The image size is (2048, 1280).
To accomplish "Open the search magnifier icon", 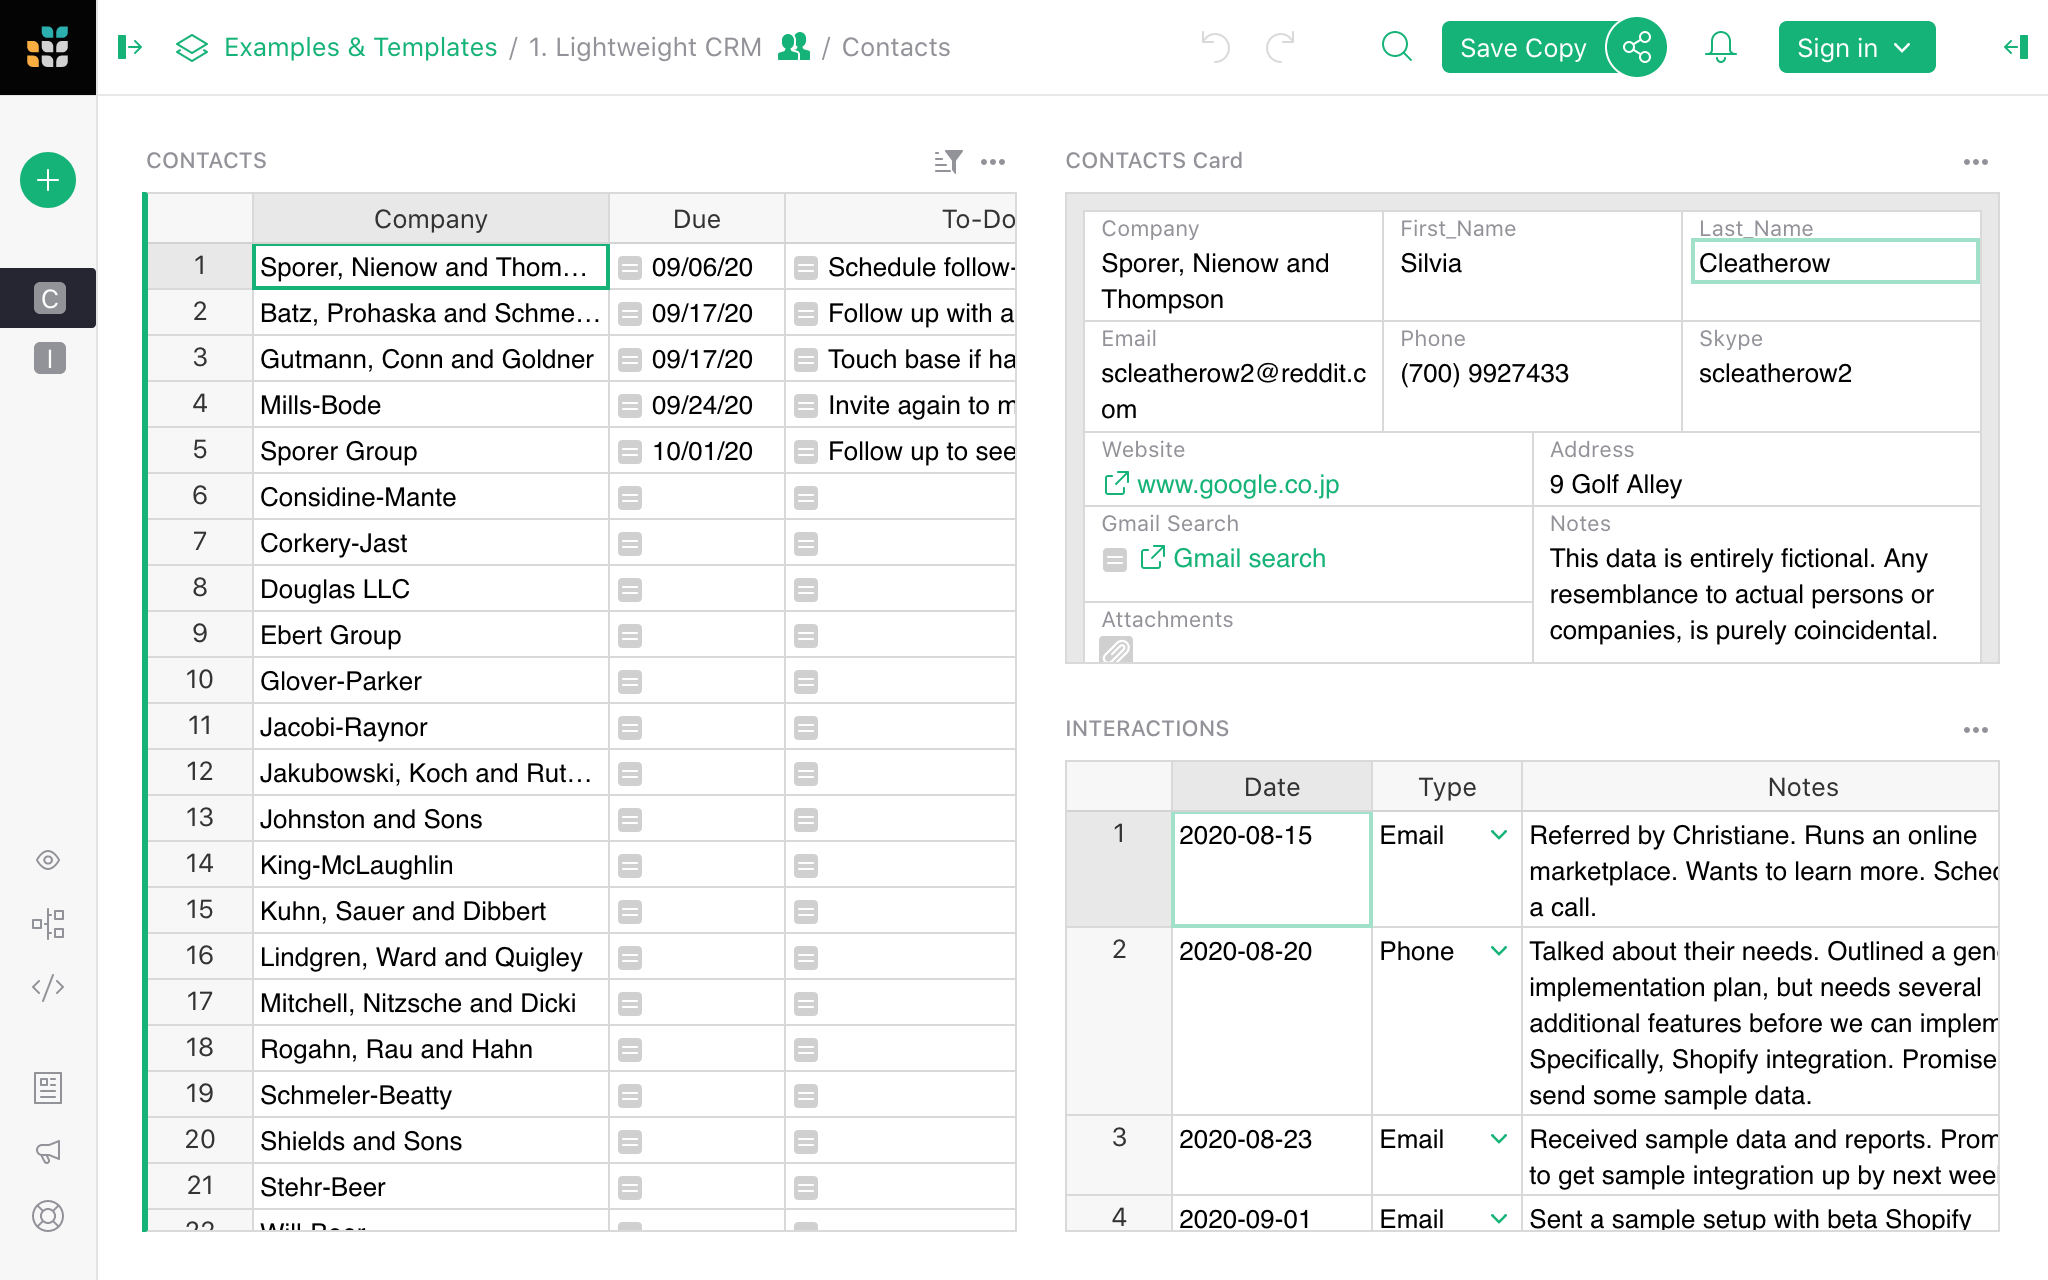I will point(1396,47).
